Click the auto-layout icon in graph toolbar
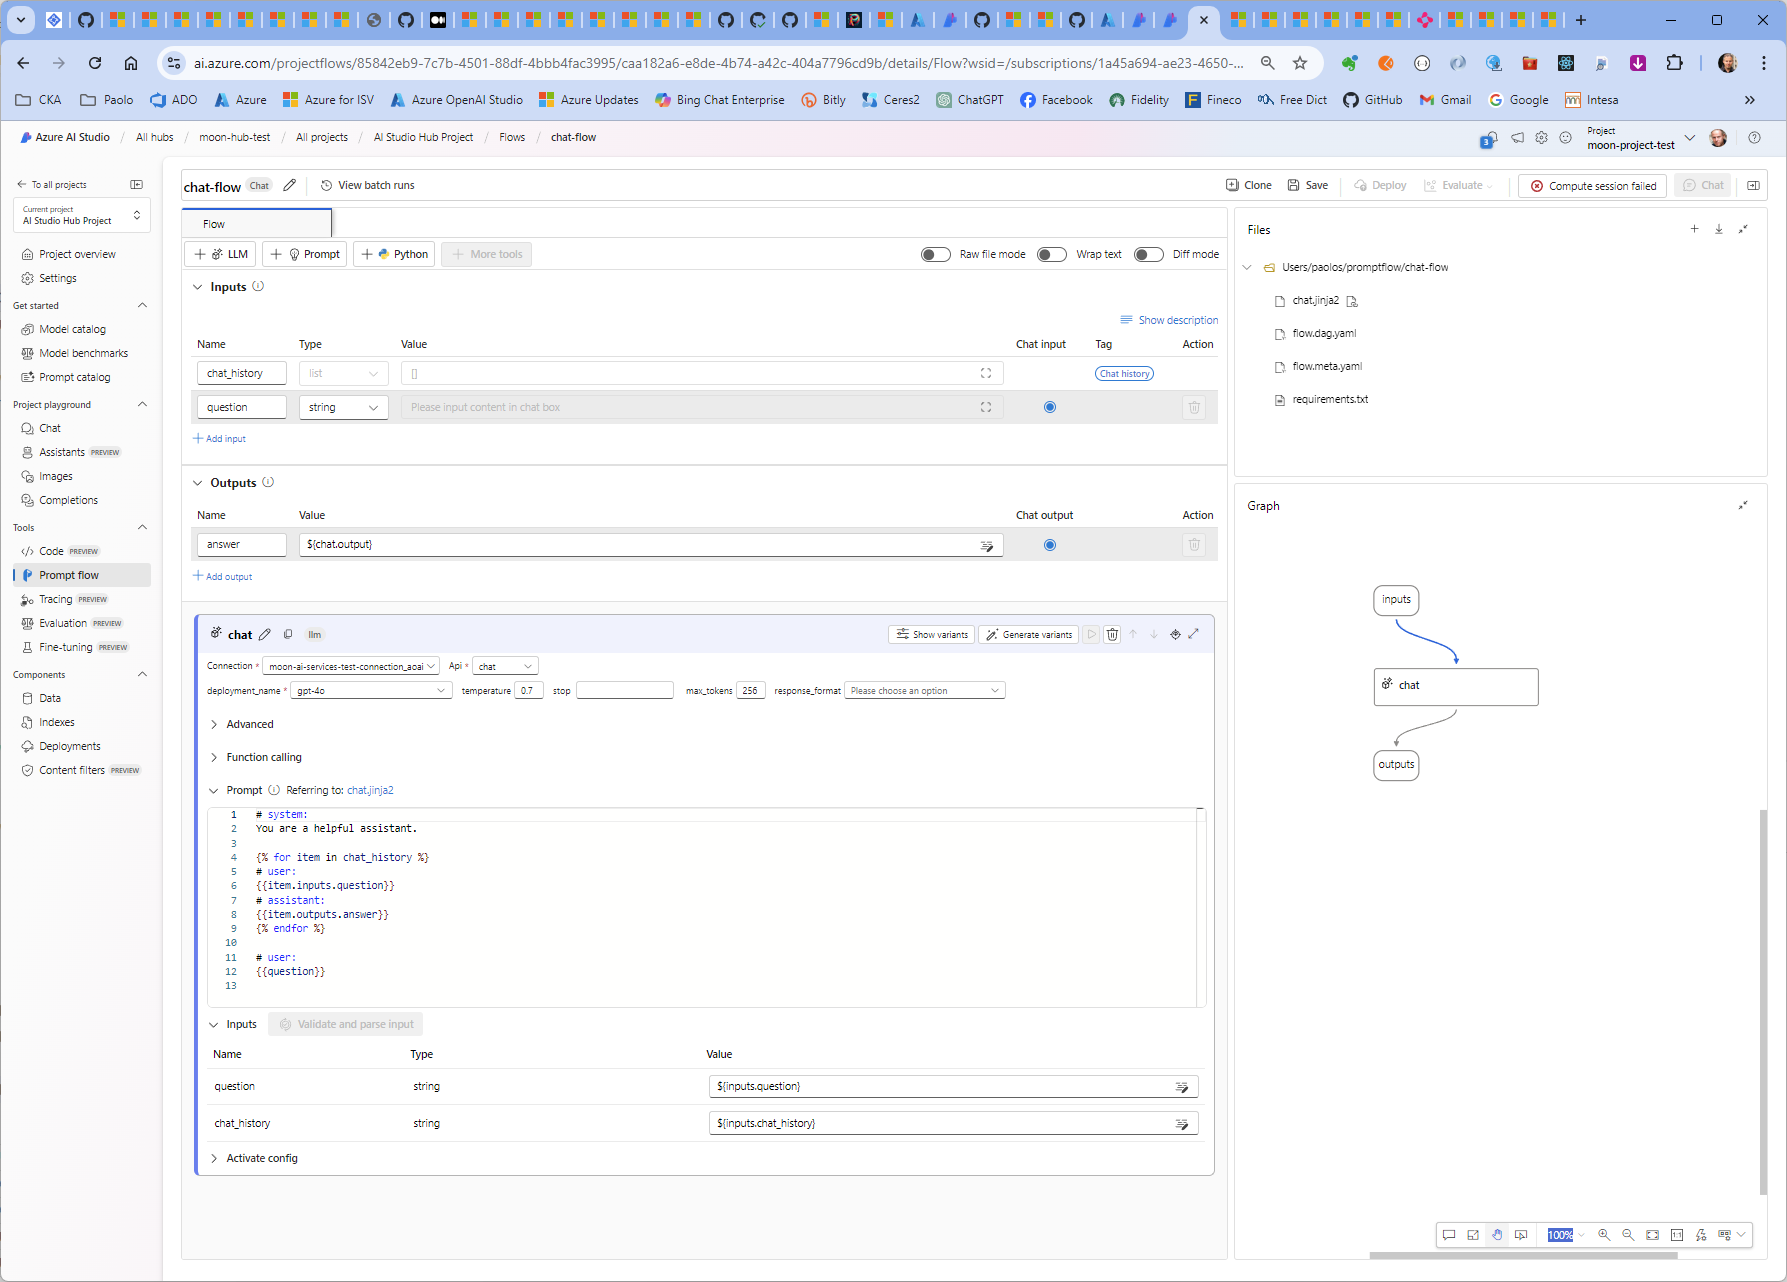This screenshot has width=1787, height=1282. pos(1701,1235)
